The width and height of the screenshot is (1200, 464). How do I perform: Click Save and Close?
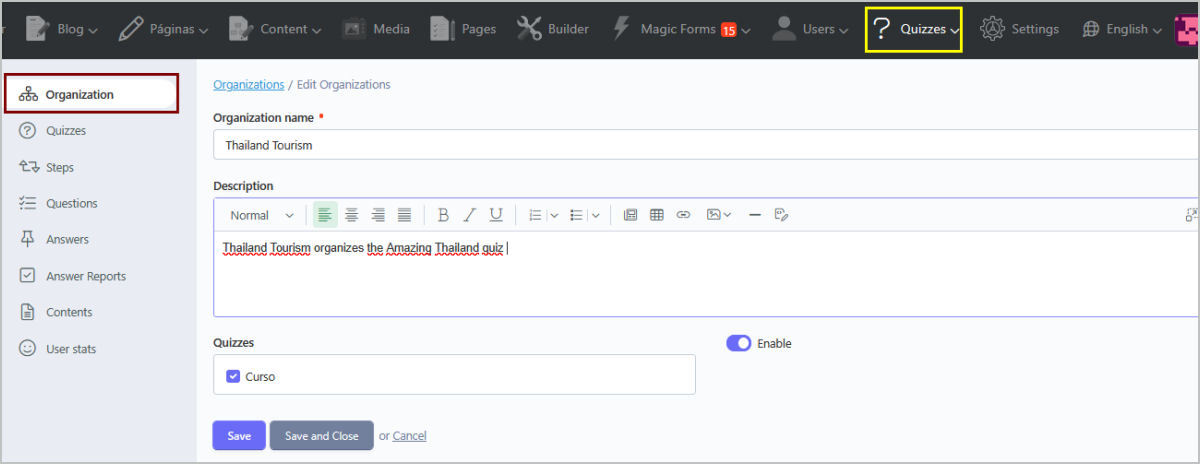(x=321, y=436)
